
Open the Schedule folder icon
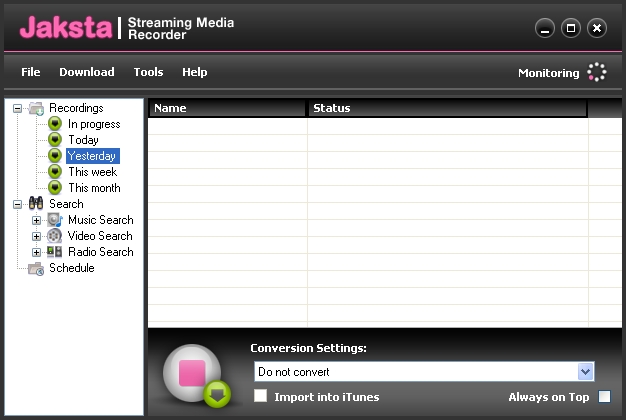tap(36, 268)
